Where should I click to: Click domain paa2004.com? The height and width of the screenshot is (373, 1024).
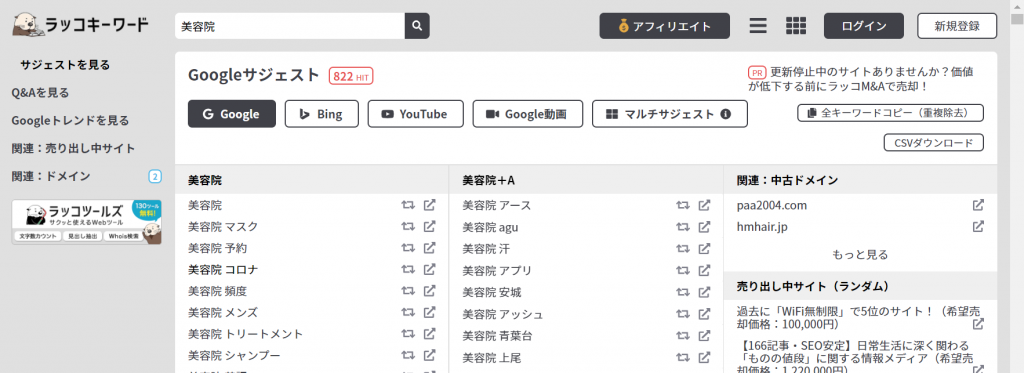tap(772, 205)
